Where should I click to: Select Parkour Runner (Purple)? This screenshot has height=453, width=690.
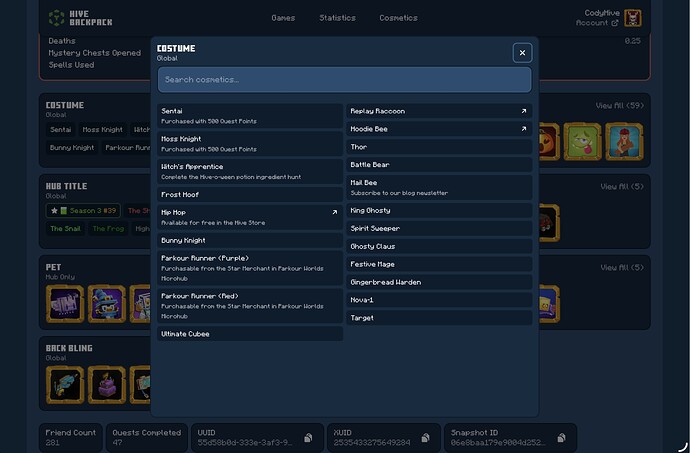coord(250,268)
